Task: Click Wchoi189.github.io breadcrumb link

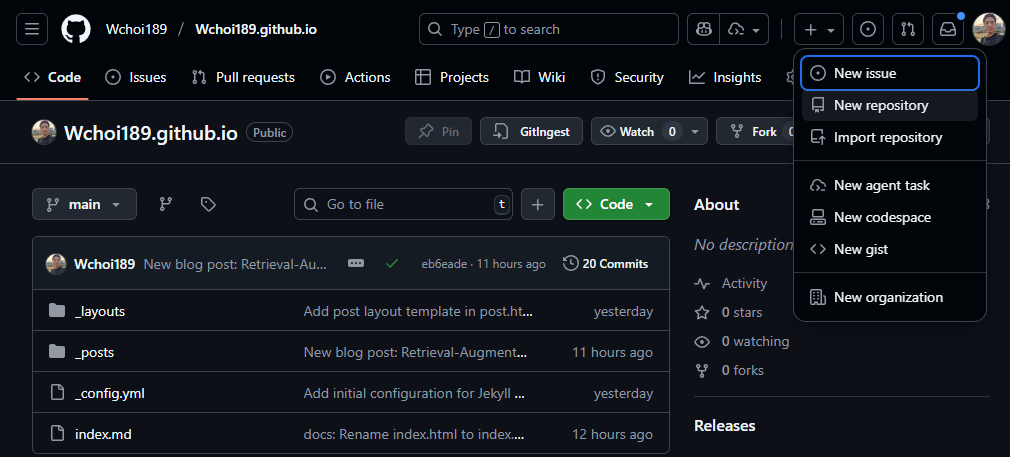Action: coord(256,29)
